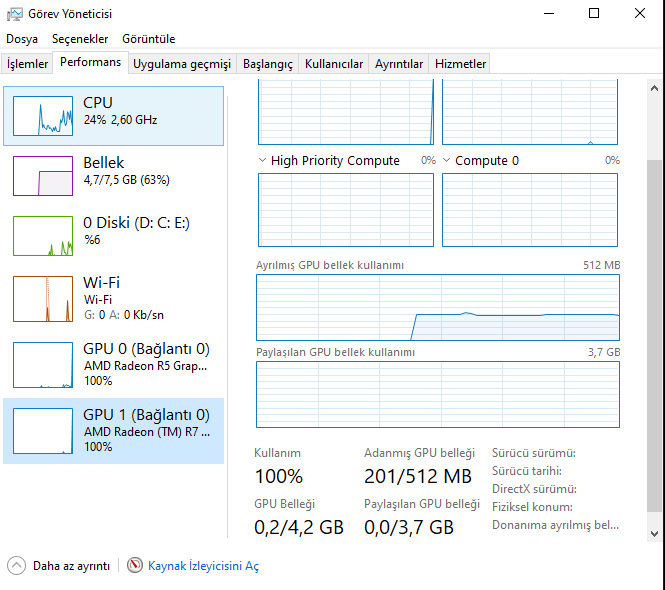Click the Kaynak İzleyicisi resource monitor icon

tap(135, 566)
